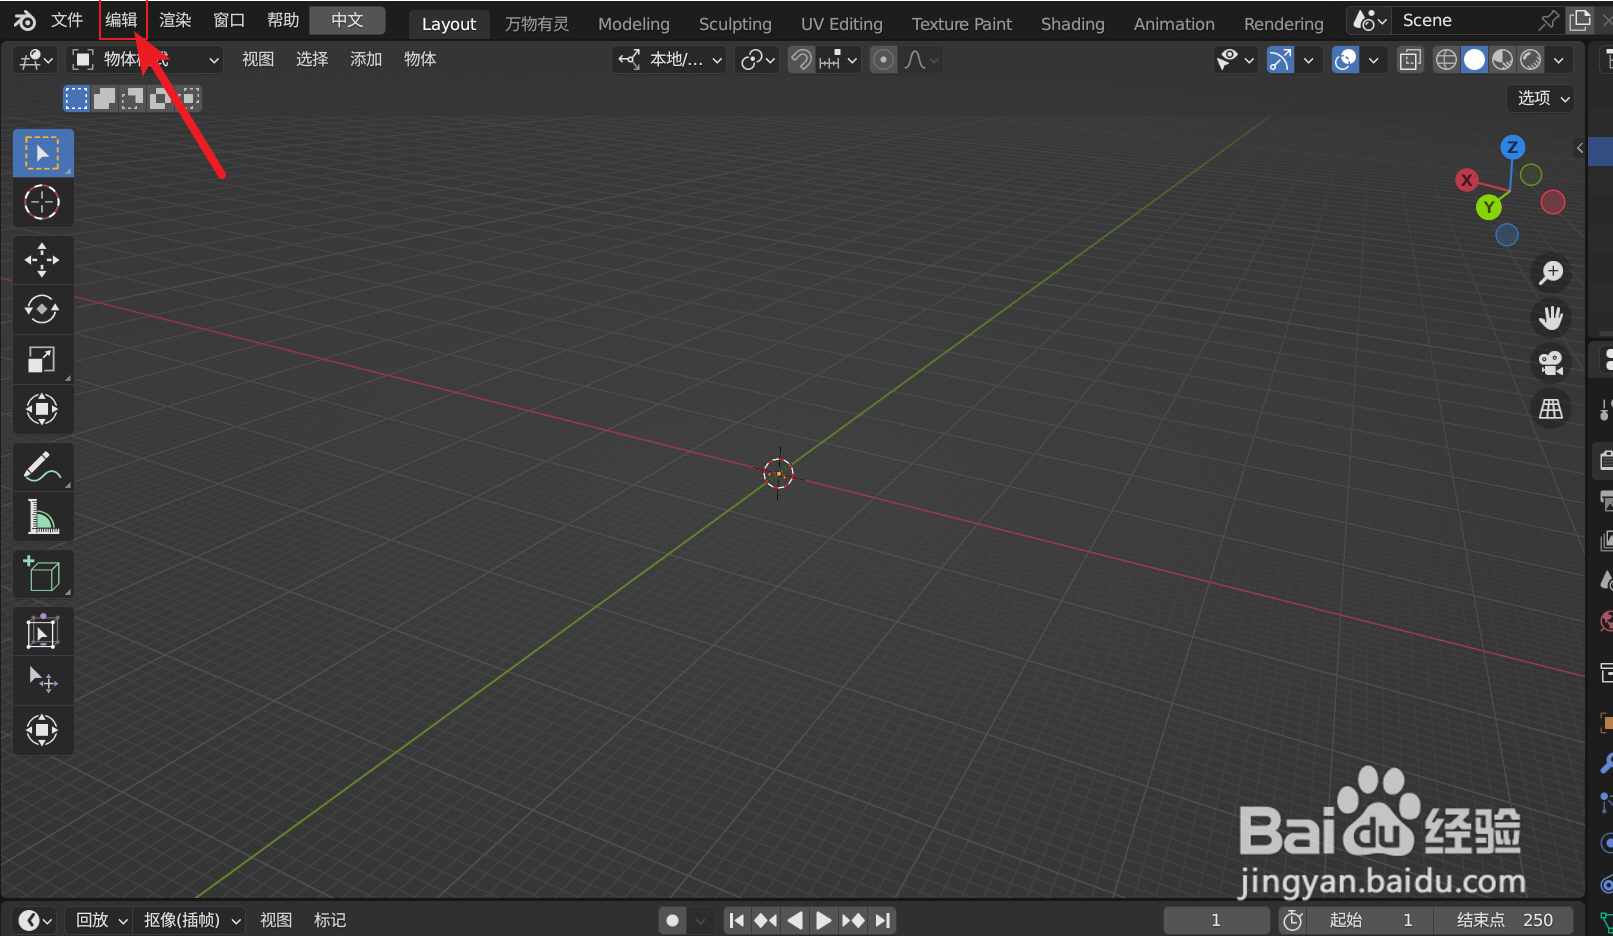
Task: Play animation in reverse
Action: [795, 920]
